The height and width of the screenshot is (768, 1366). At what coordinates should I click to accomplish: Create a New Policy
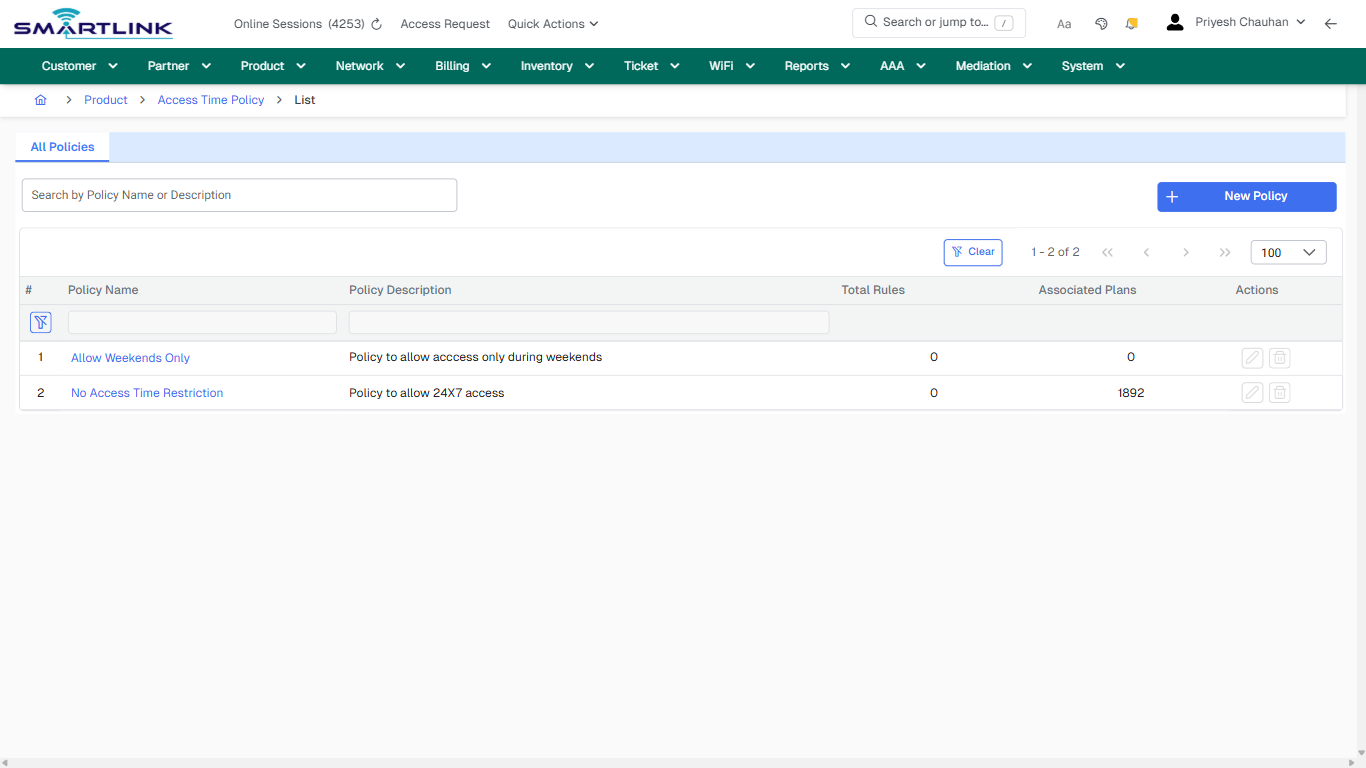point(1246,197)
